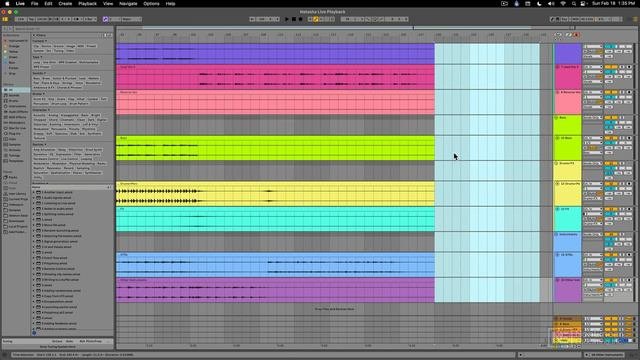This screenshot has height=360, width=640.
Task: Toggle the yellow browser show/hide icon at top left
Action: (5, 19)
